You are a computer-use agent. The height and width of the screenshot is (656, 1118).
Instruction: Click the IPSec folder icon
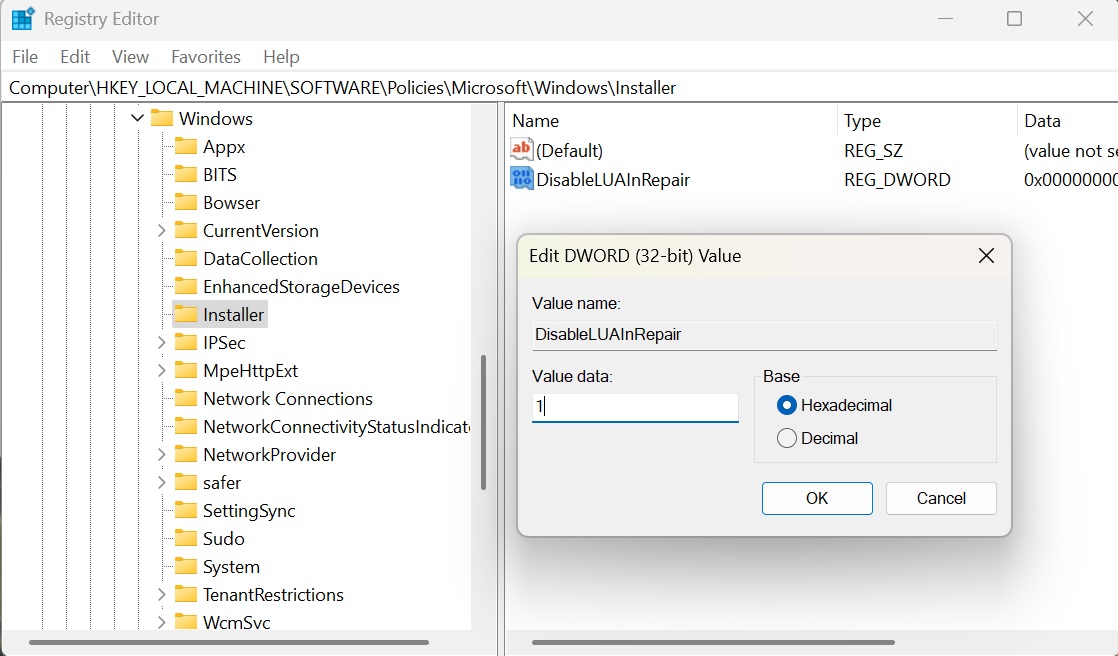[x=186, y=342]
